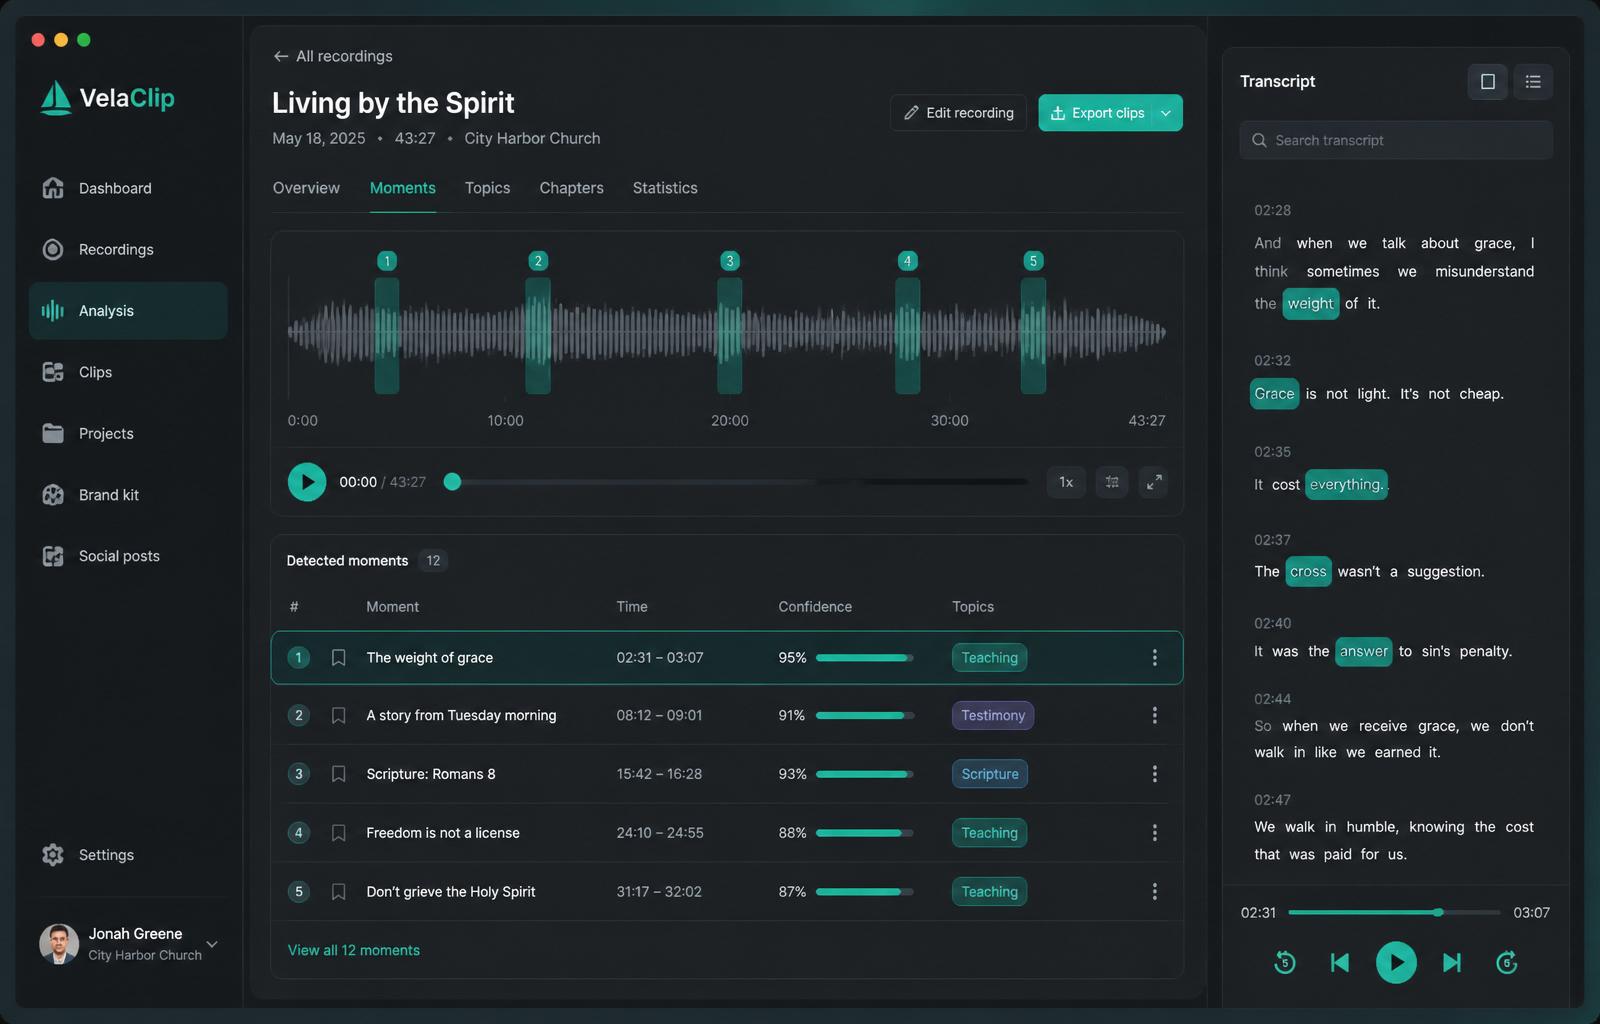The height and width of the screenshot is (1024, 1600).
Task: Select moment marker 3 on the waveform
Action: [730, 261]
